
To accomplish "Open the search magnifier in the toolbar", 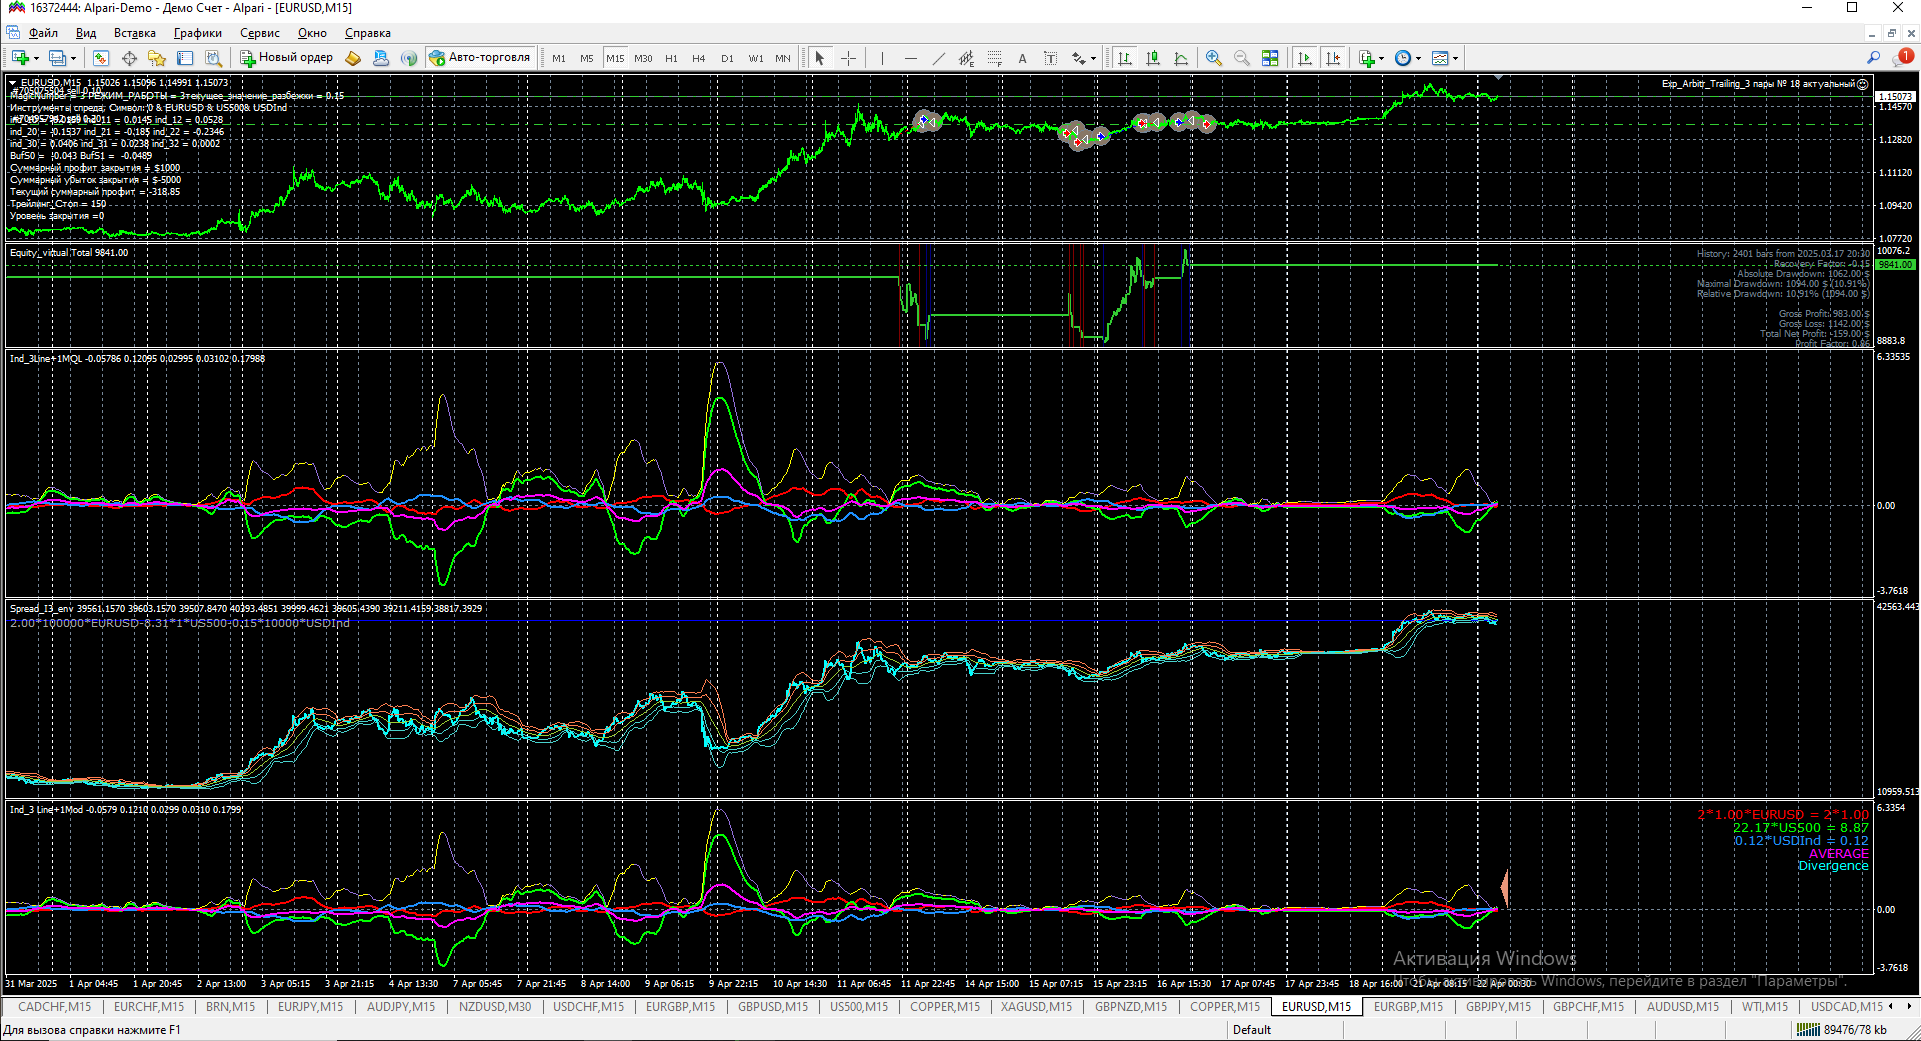I will 1873,58.
